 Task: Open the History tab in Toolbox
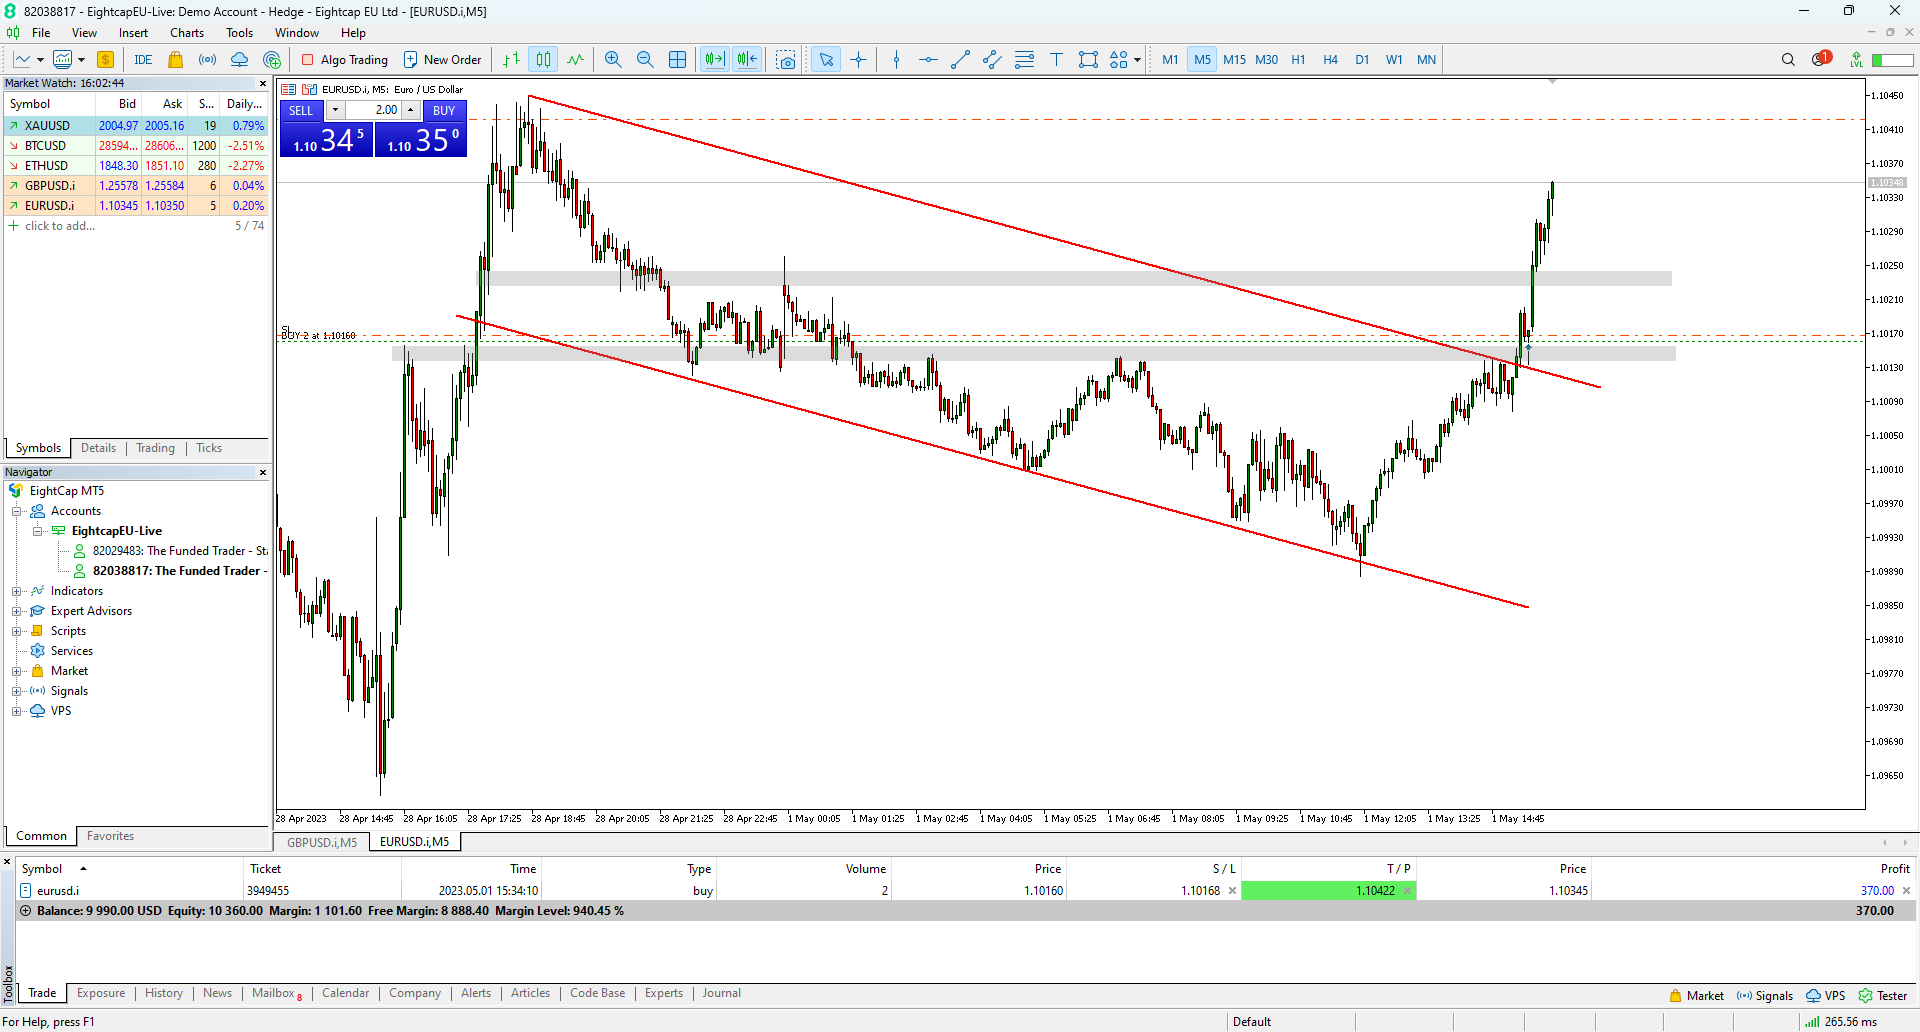click(164, 993)
